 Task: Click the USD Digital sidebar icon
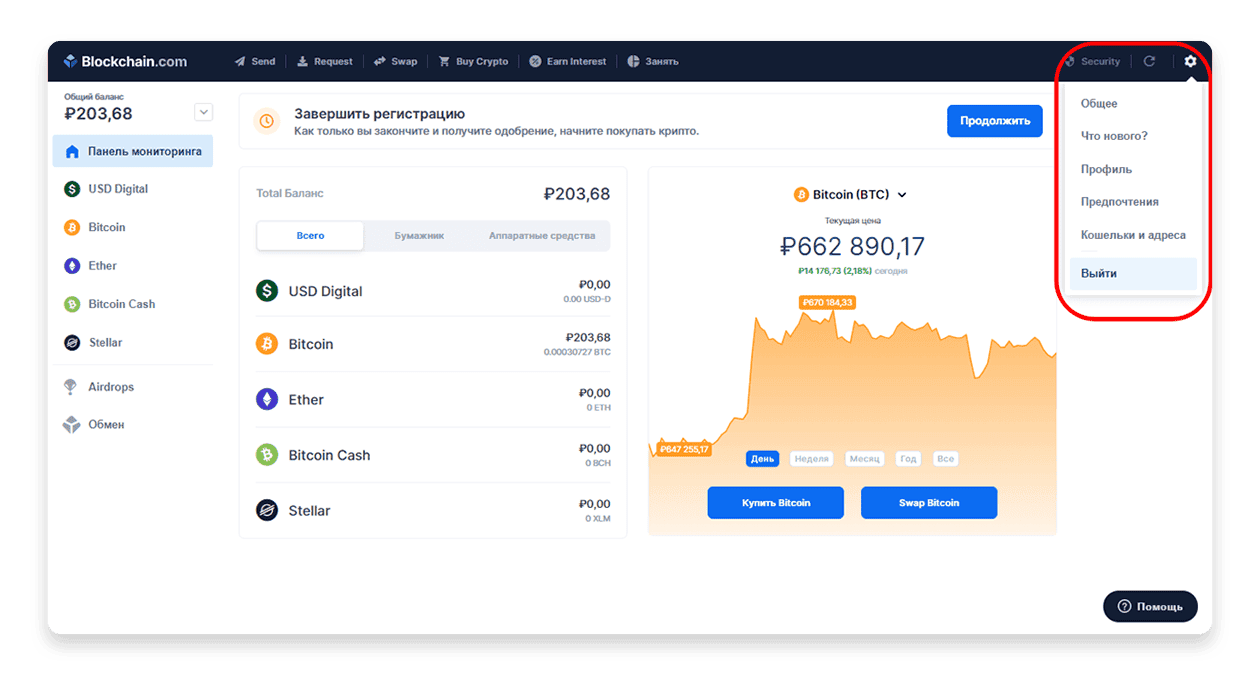click(72, 189)
